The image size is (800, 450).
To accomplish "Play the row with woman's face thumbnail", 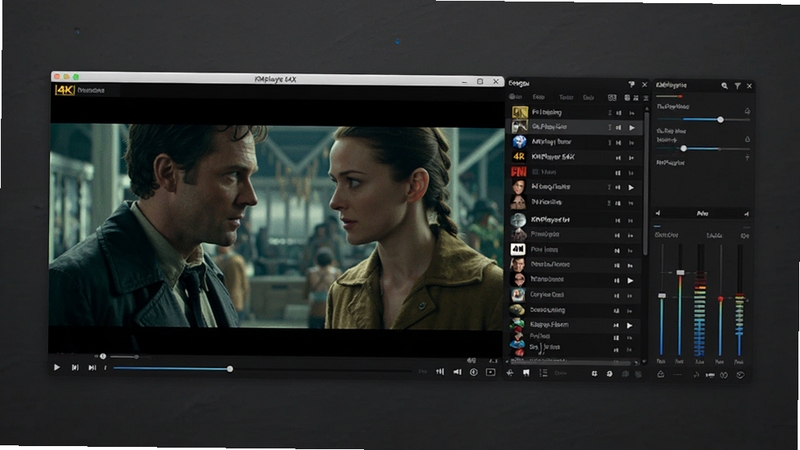I will pyautogui.click(x=631, y=188).
